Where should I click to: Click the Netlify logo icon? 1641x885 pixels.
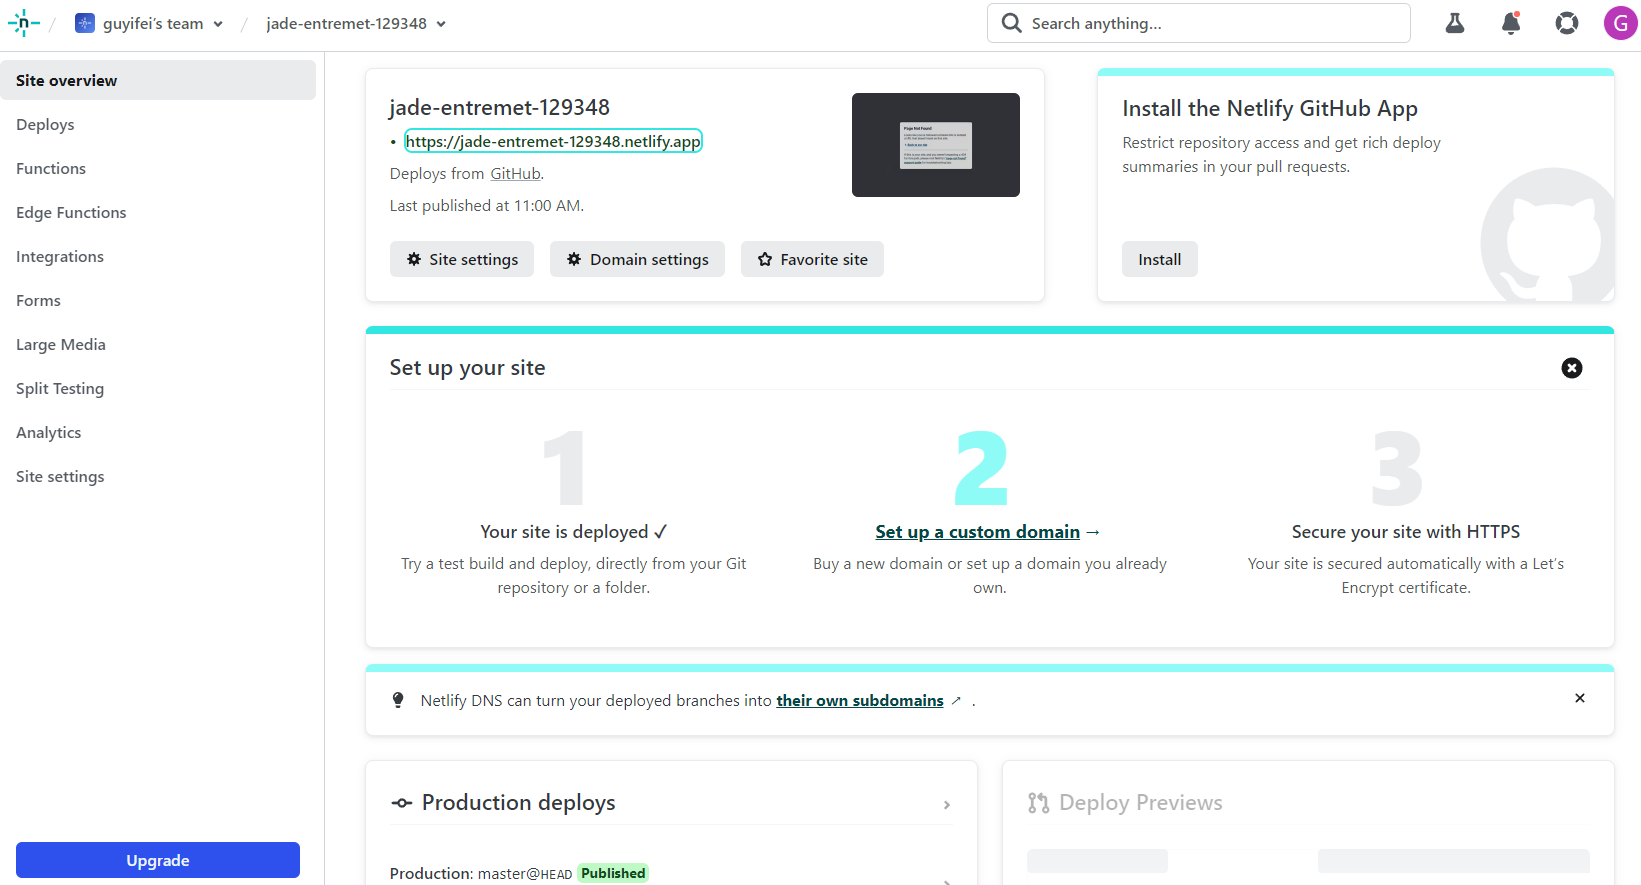point(23,23)
